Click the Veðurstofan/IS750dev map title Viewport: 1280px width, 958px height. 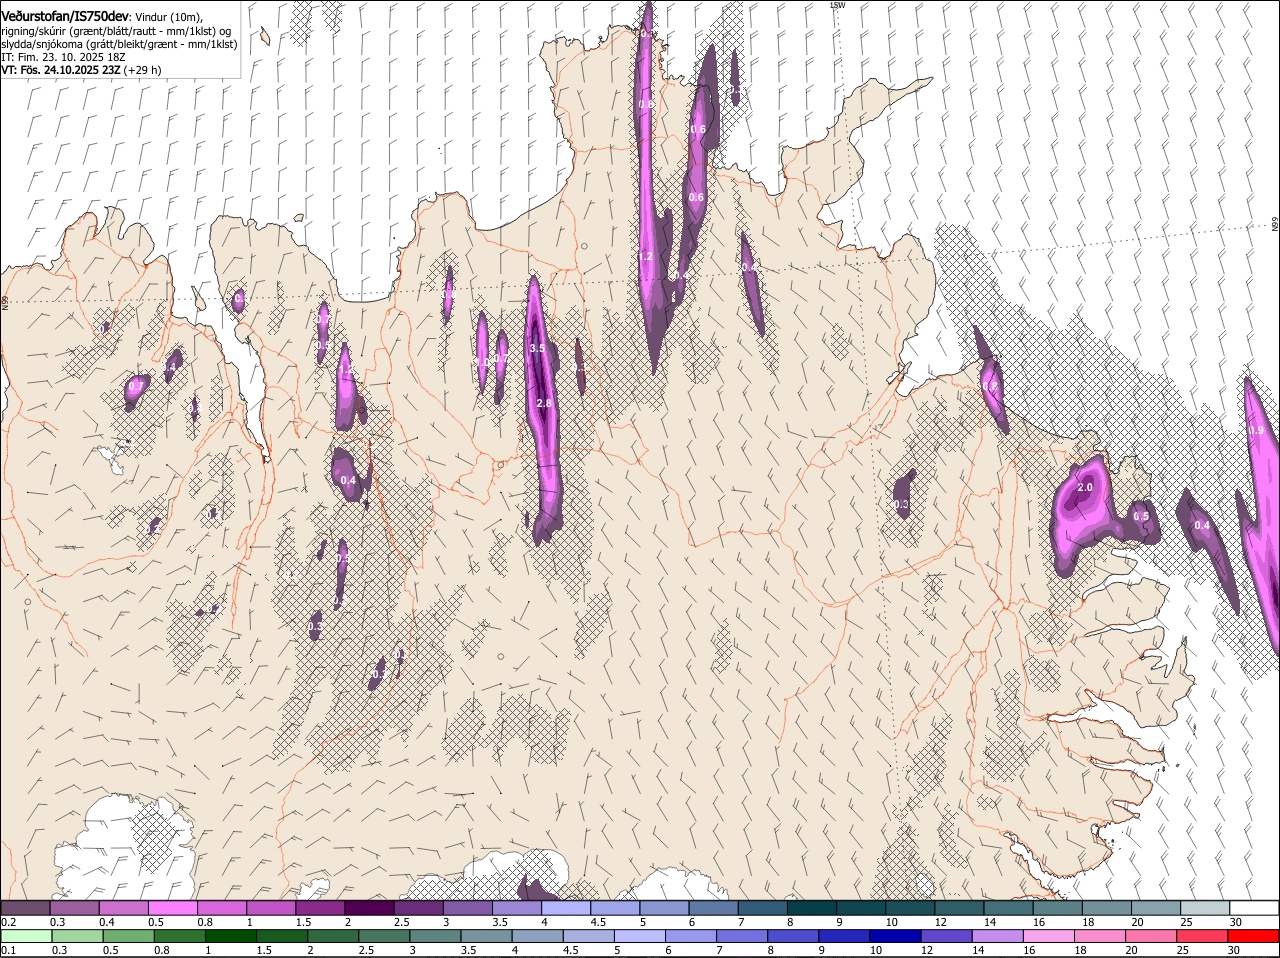65,17
